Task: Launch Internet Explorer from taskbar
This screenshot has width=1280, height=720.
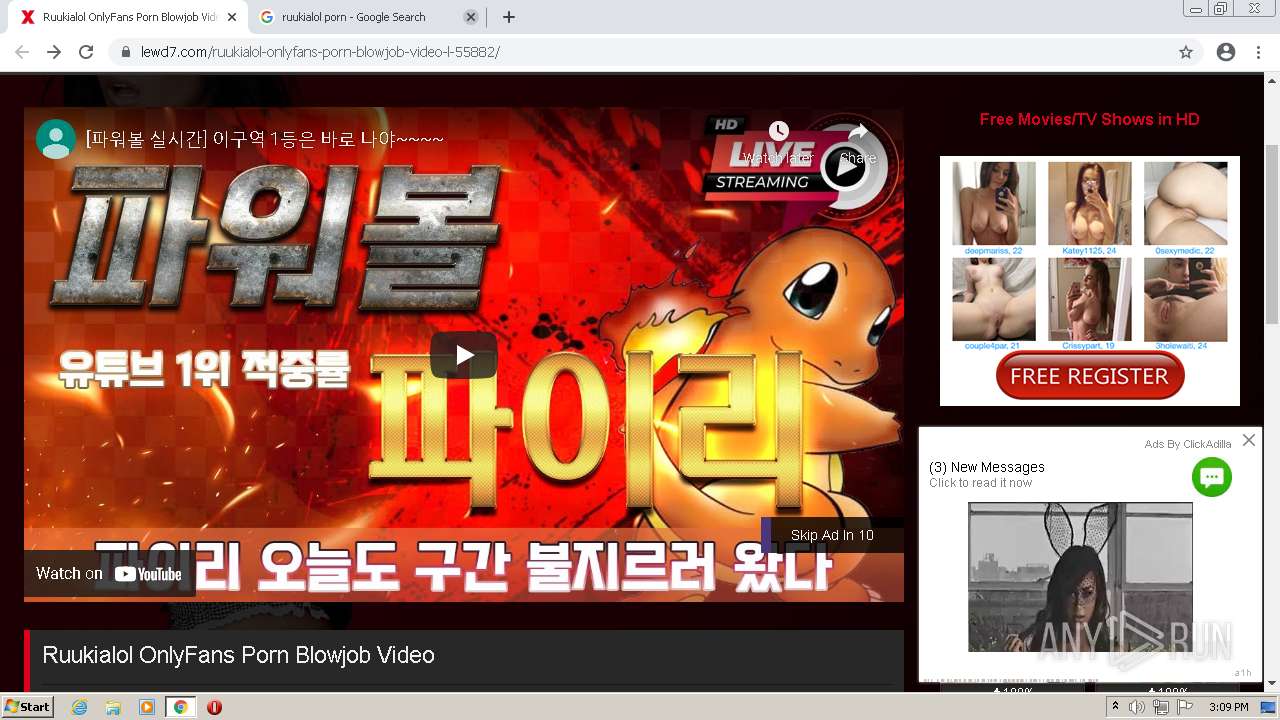Action: pyautogui.click(x=79, y=707)
